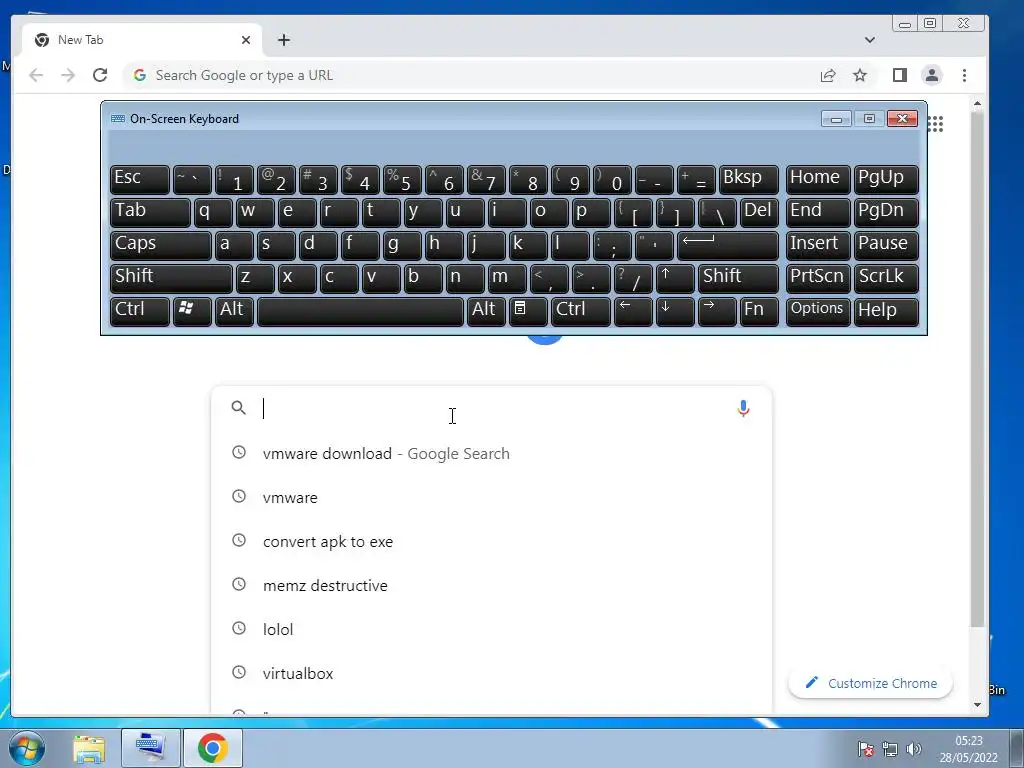Click the left arrow key on keyboard

coord(633,311)
